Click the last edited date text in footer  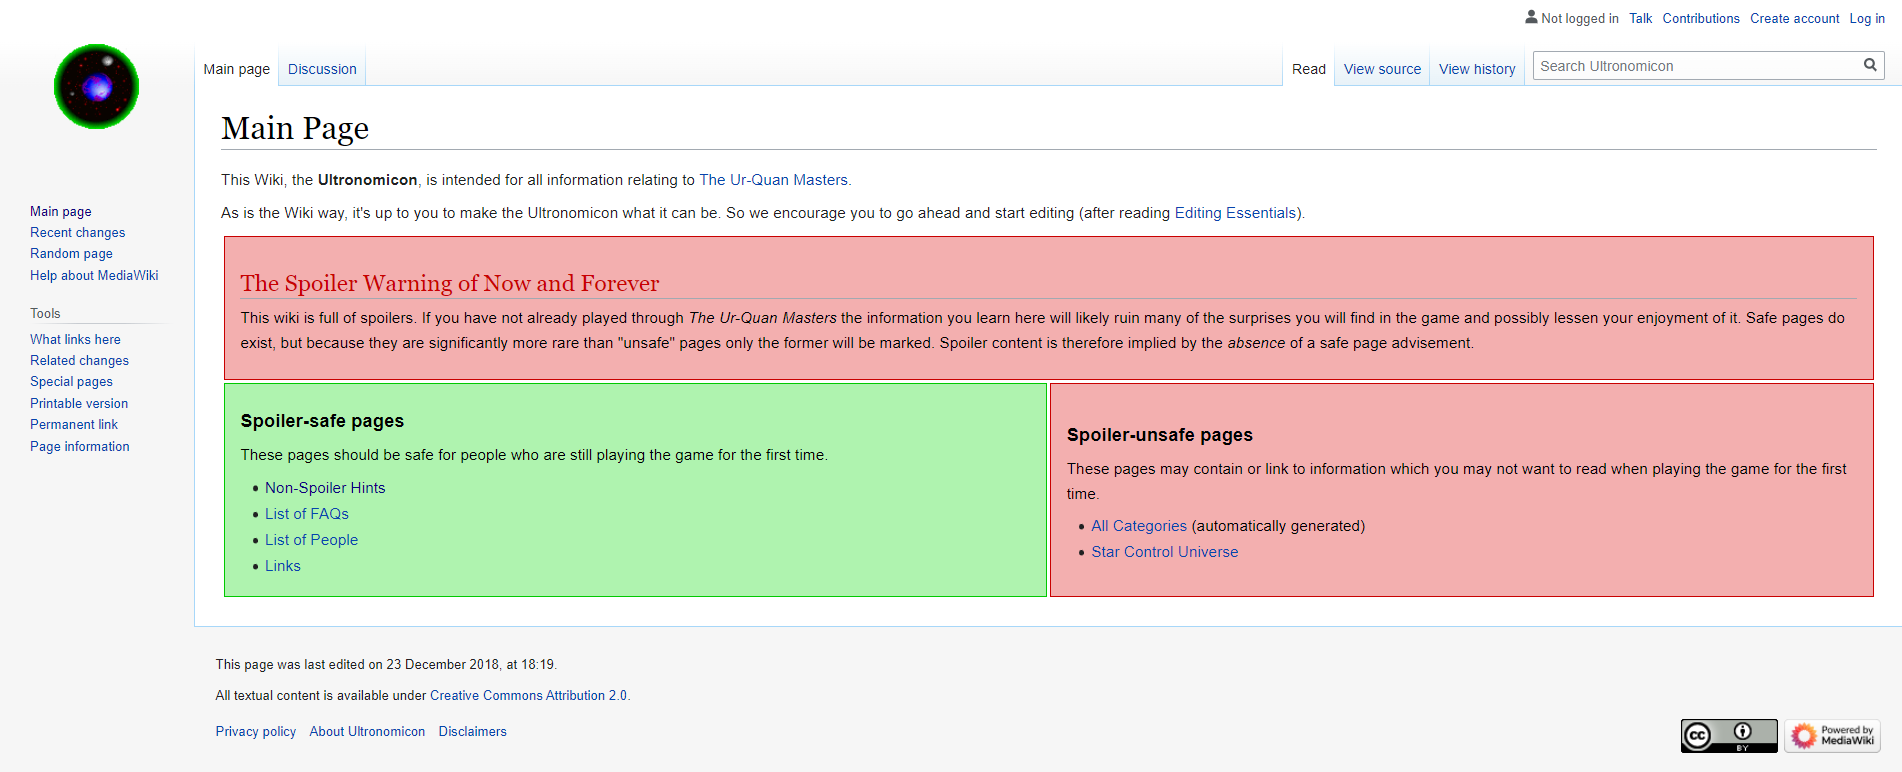tap(386, 664)
